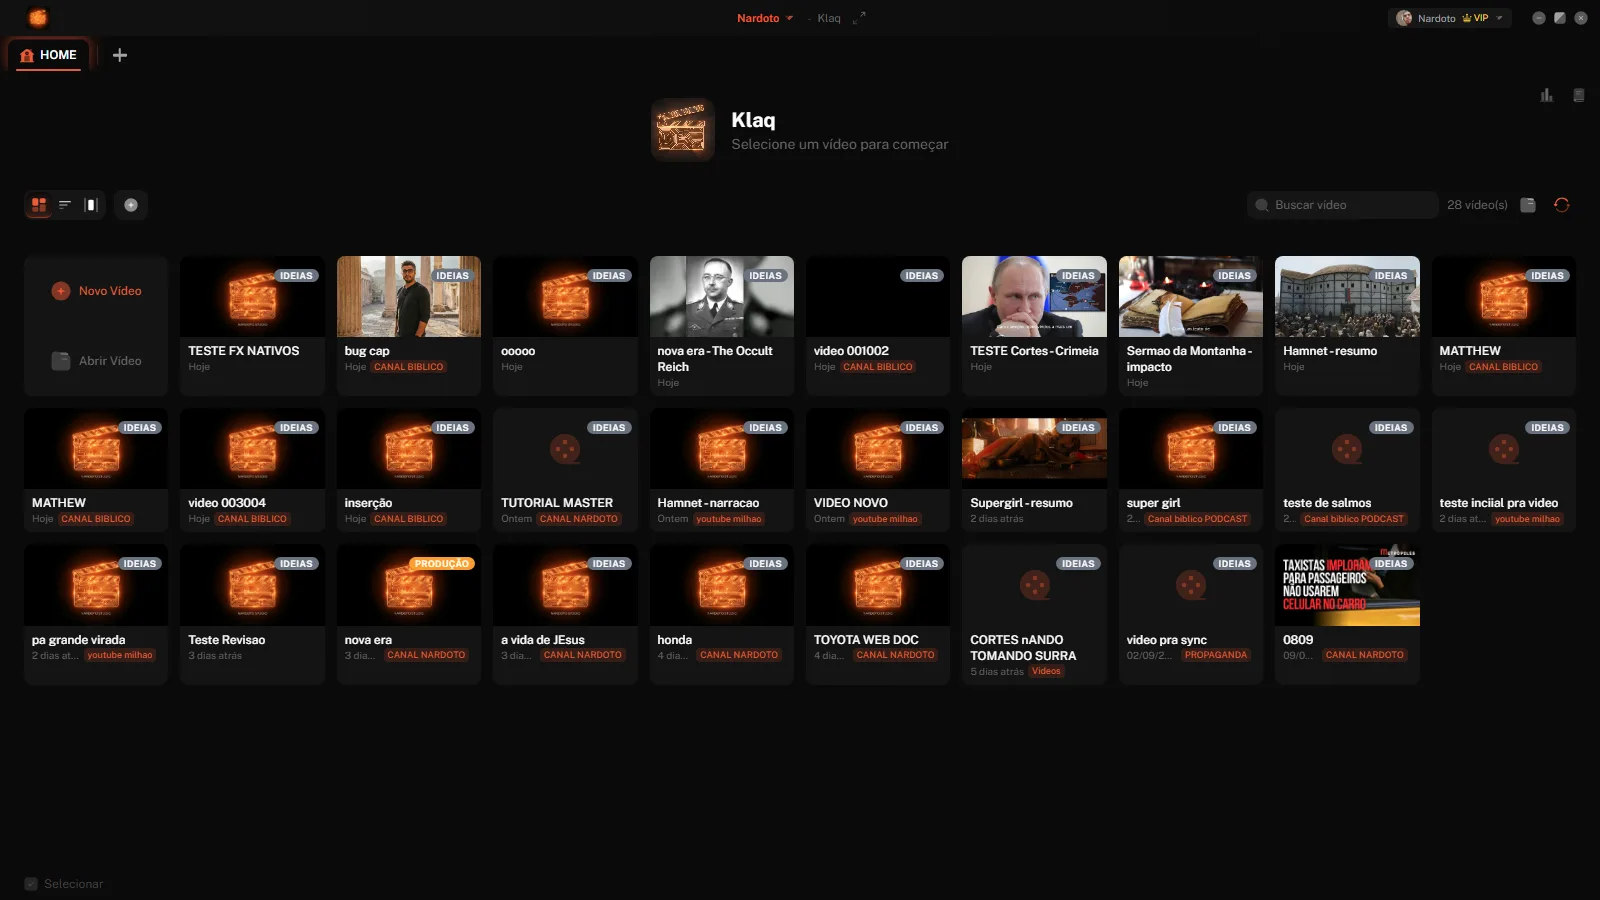Image resolution: width=1600 pixels, height=900 pixels.
Task: Open the Sermao da Montanha - impacto thumbnail
Action: pos(1191,296)
